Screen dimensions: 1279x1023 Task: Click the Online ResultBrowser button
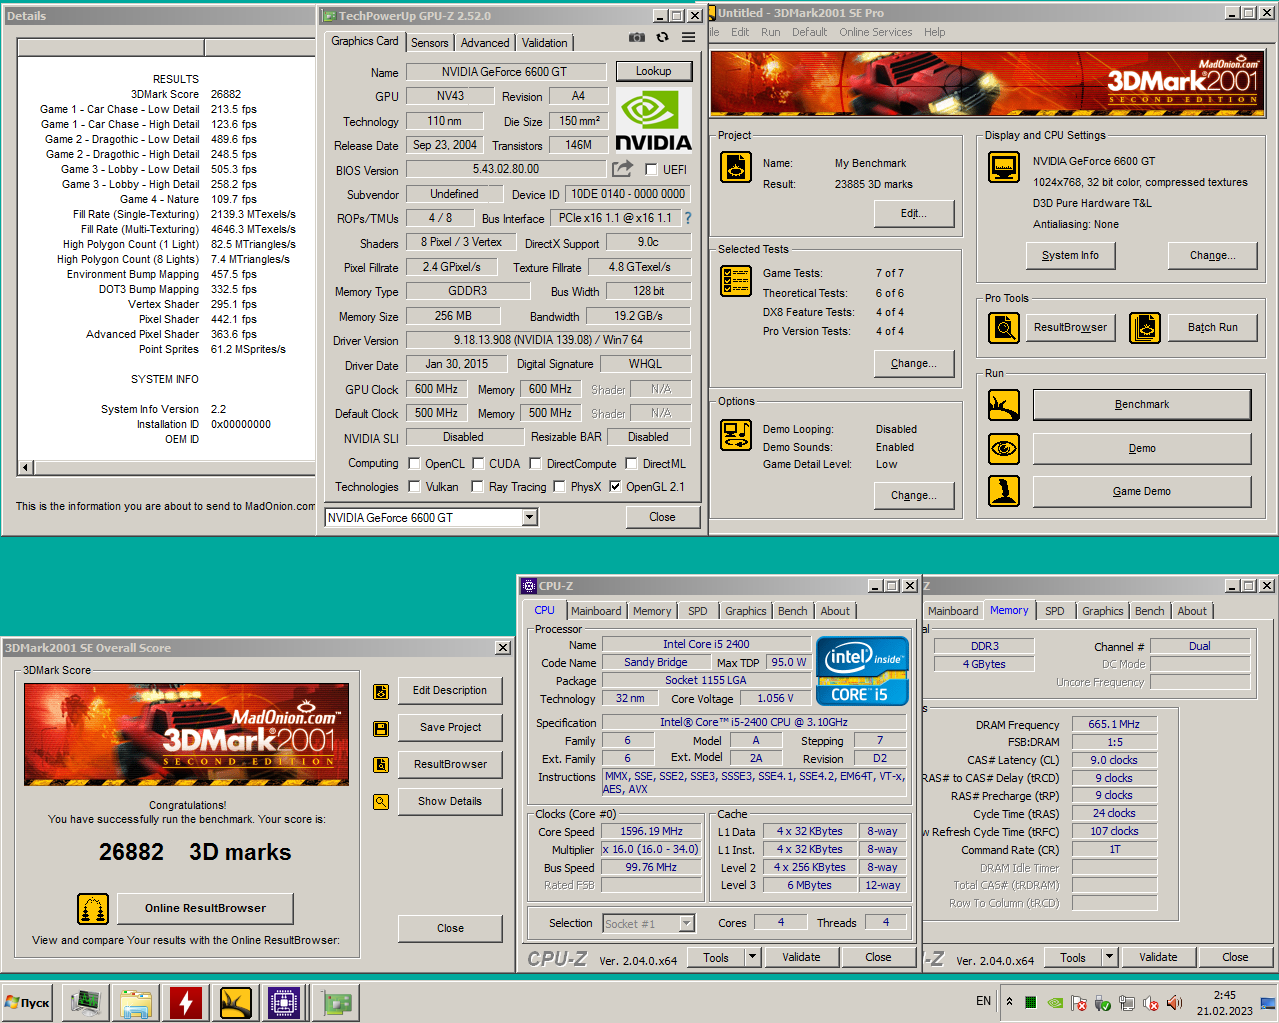[x=205, y=909]
